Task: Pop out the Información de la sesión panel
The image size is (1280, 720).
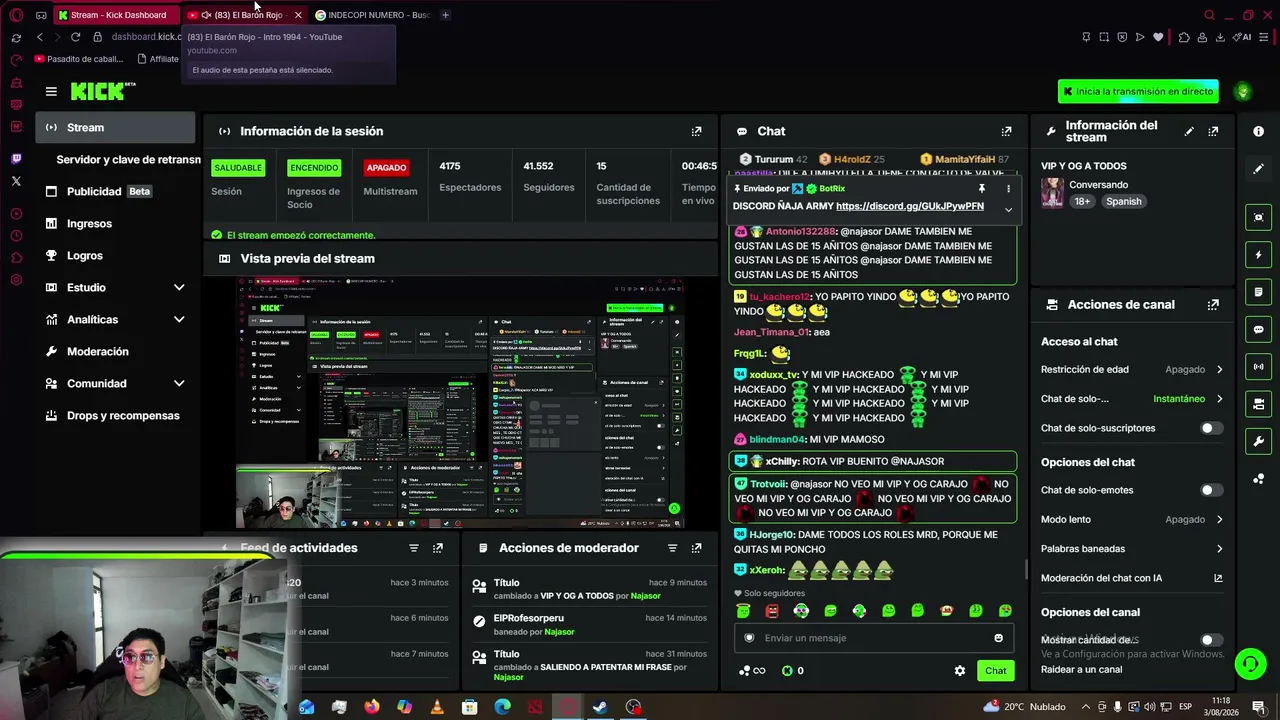Action: click(x=697, y=131)
